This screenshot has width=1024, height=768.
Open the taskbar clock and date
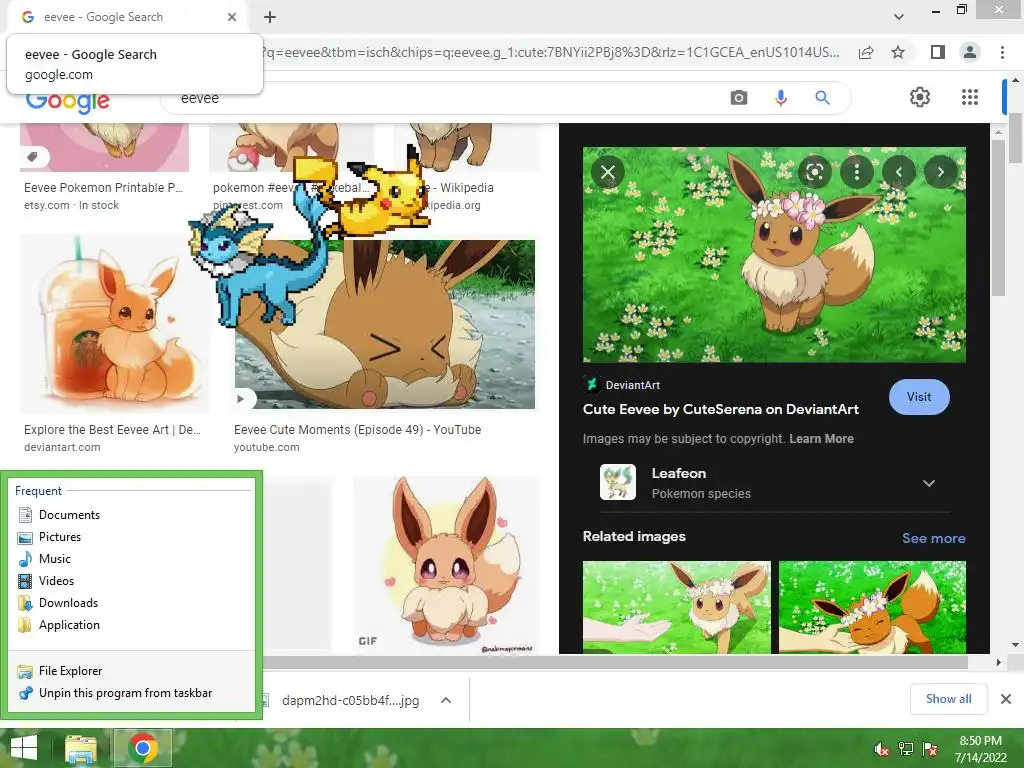(980, 749)
